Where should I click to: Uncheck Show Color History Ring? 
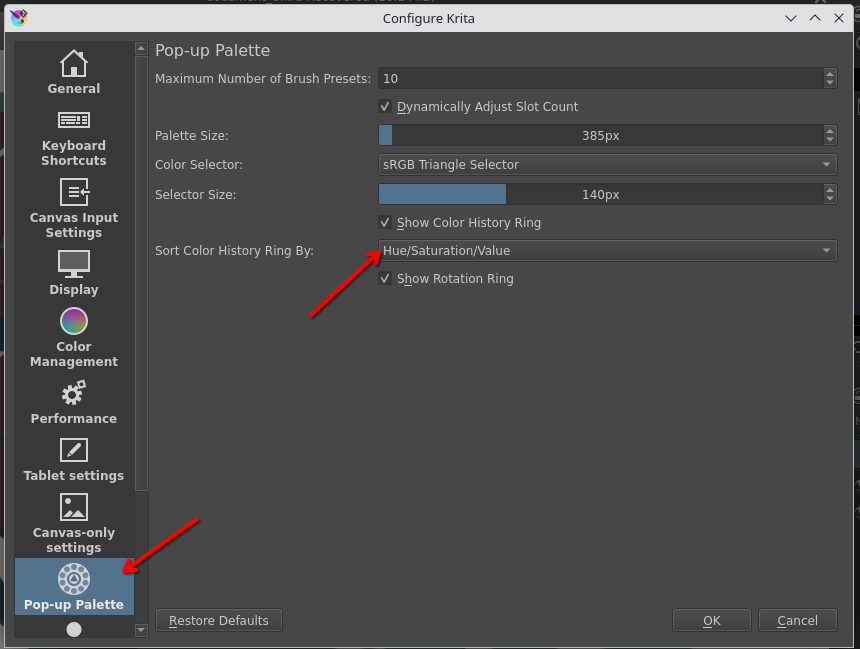pyautogui.click(x=385, y=223)
